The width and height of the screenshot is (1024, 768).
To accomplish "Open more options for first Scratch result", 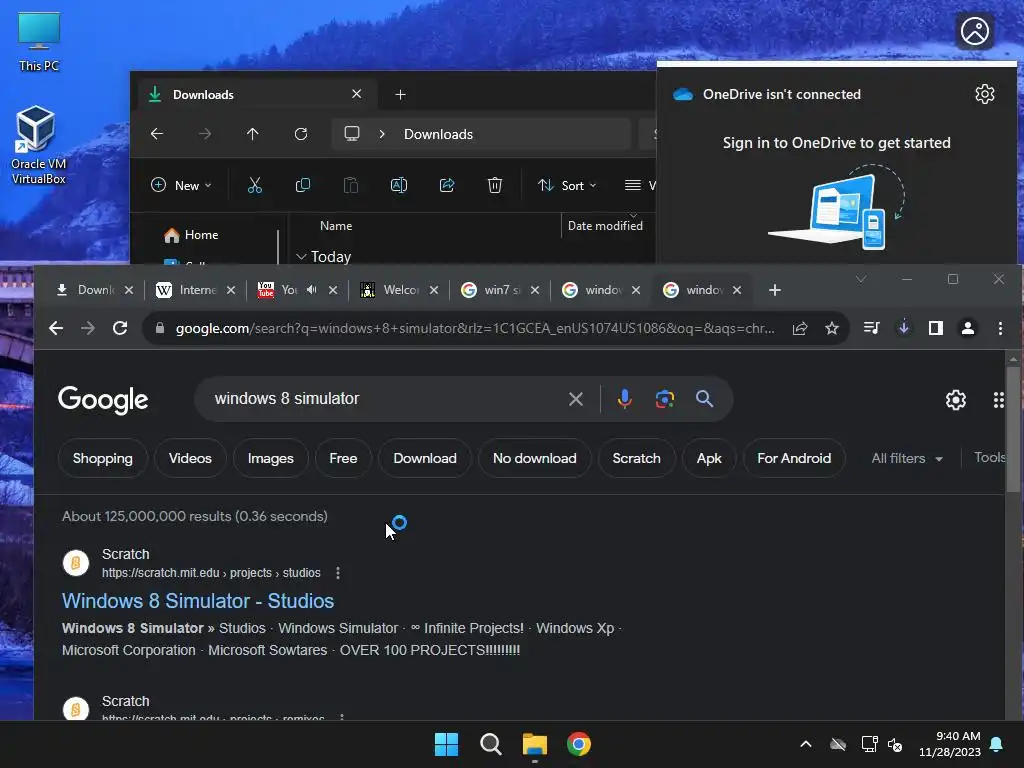I will coord(338,573).
